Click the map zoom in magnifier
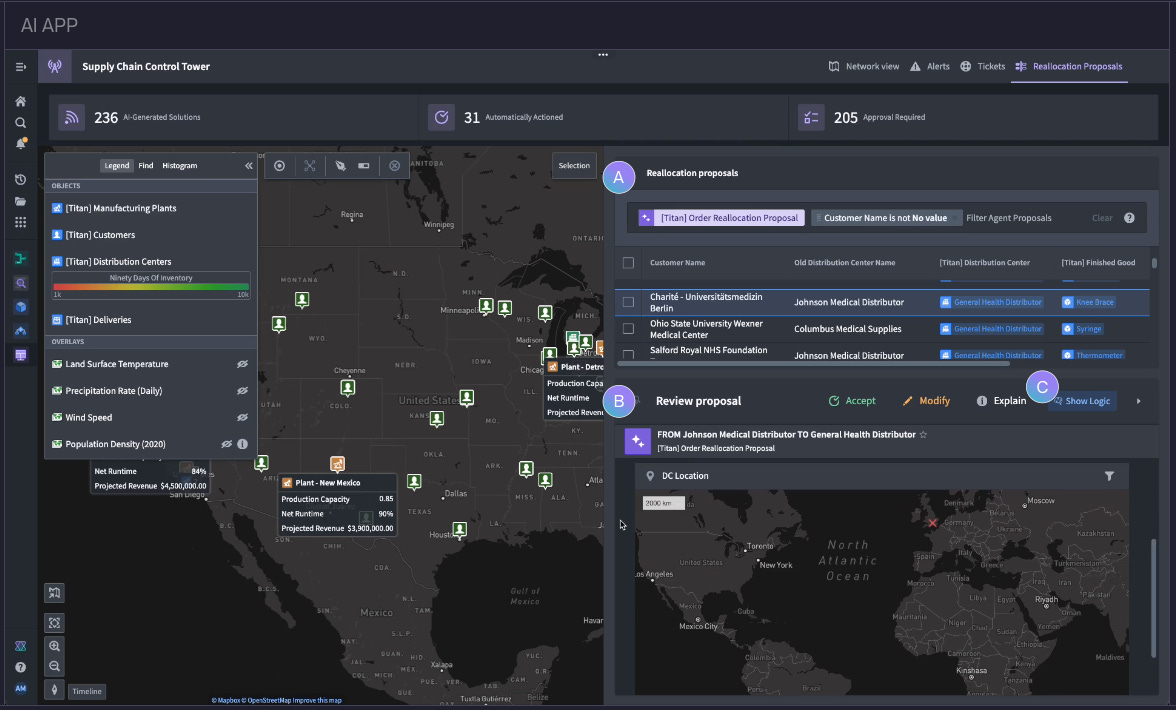1176x710 pixels. [54, 646]
